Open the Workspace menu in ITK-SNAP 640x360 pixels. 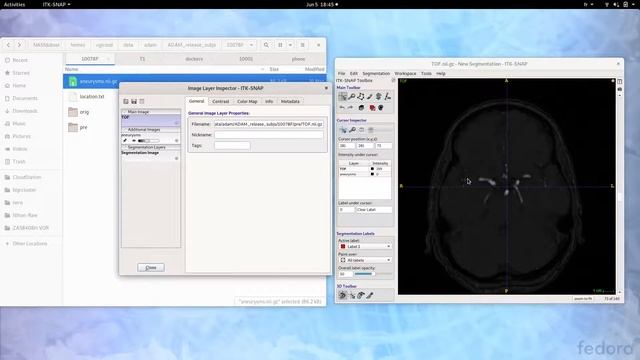coord(405,73)
